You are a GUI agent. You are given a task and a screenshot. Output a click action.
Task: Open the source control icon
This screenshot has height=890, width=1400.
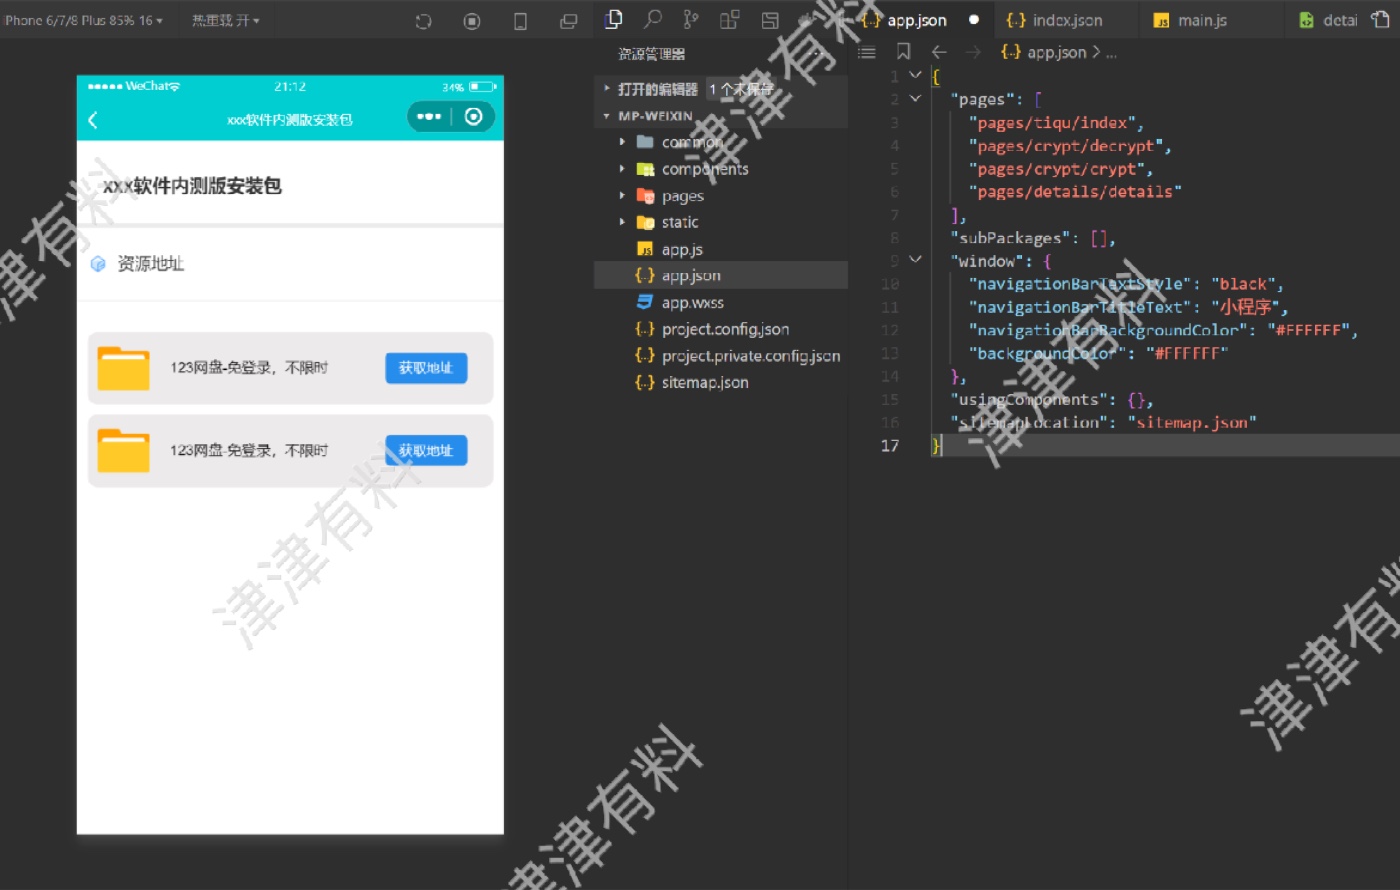(x=691, y=19)
